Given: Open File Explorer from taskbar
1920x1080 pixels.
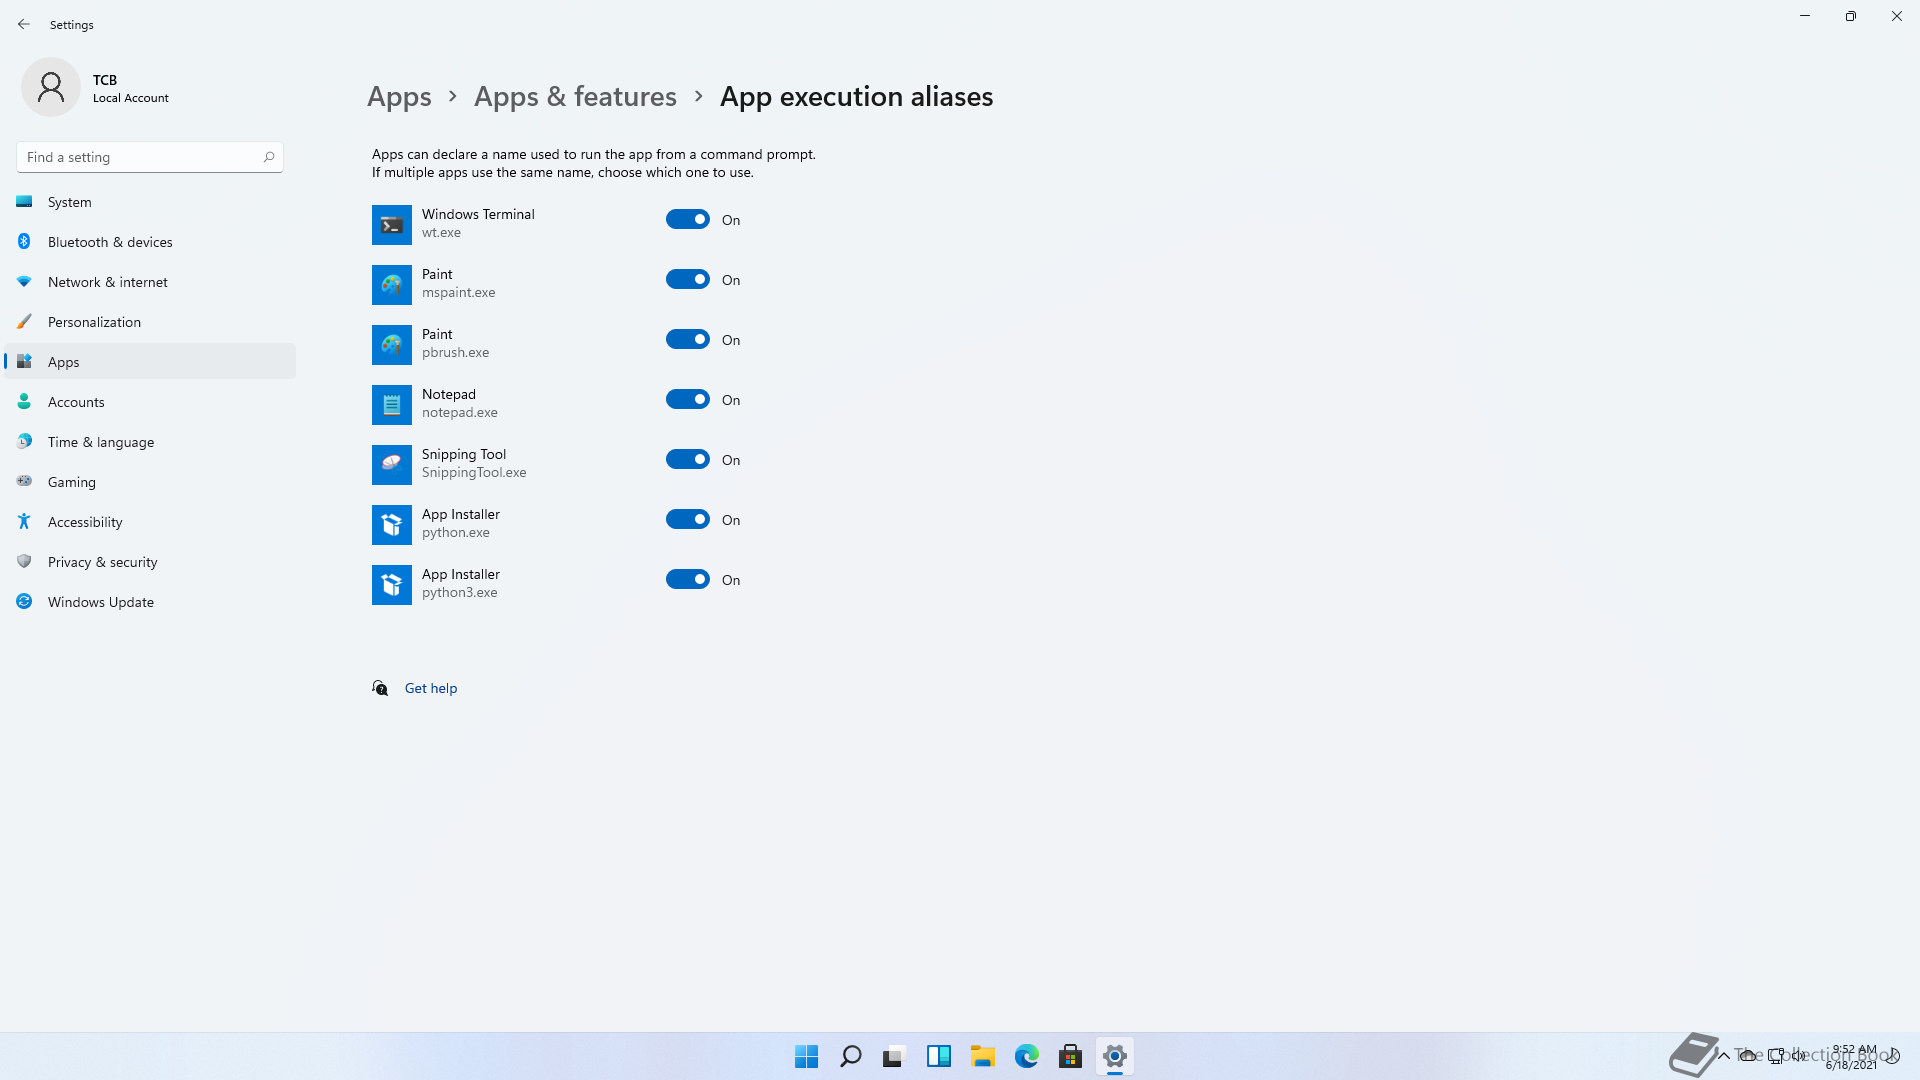Looking at the screenshot, I should (x=983, y=1056).
